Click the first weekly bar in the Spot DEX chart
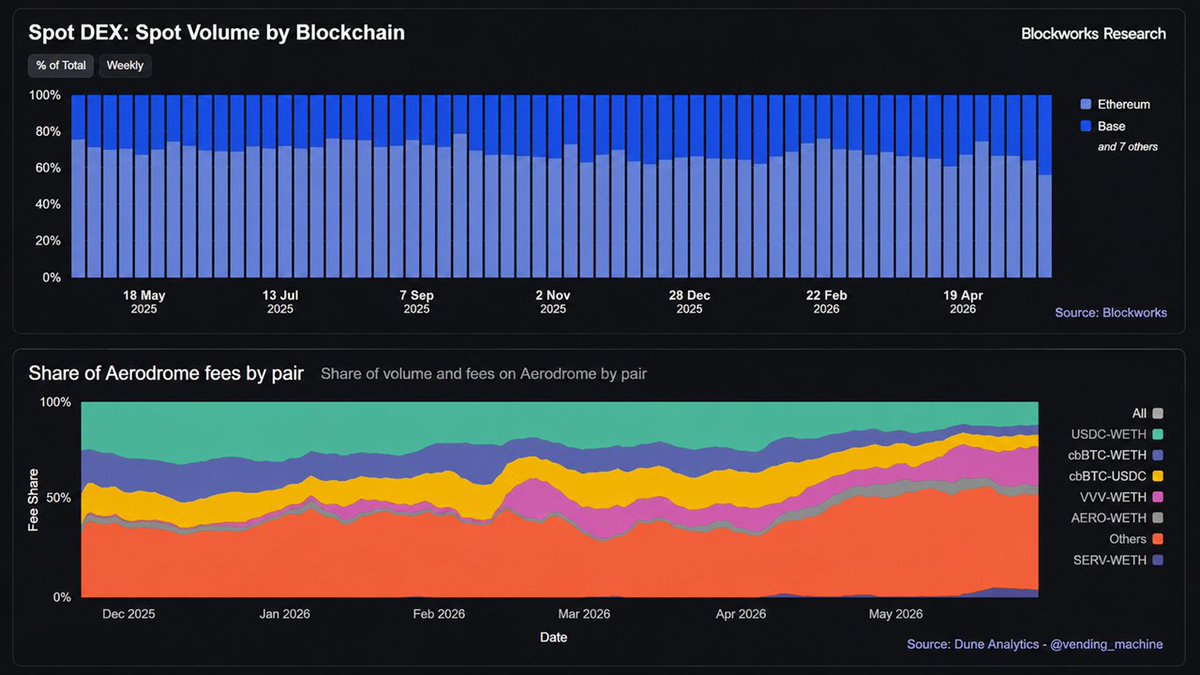 pyautogui.click(x=79, y=186)
